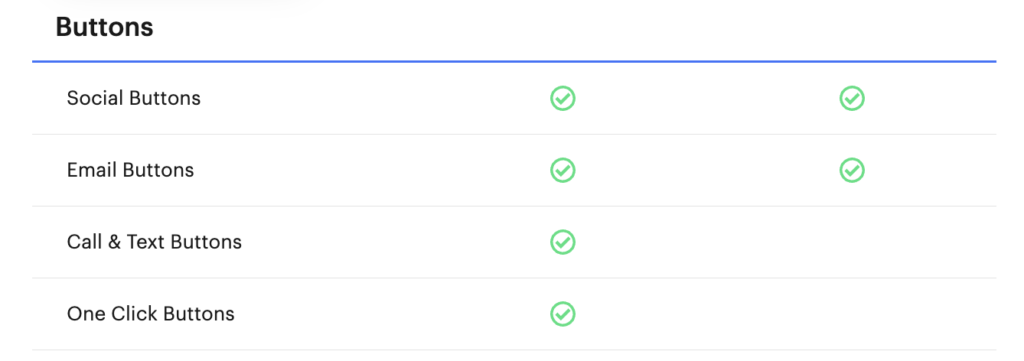
Task: Click the empty second-column cell in One Click row
Action: coord(852,314)
